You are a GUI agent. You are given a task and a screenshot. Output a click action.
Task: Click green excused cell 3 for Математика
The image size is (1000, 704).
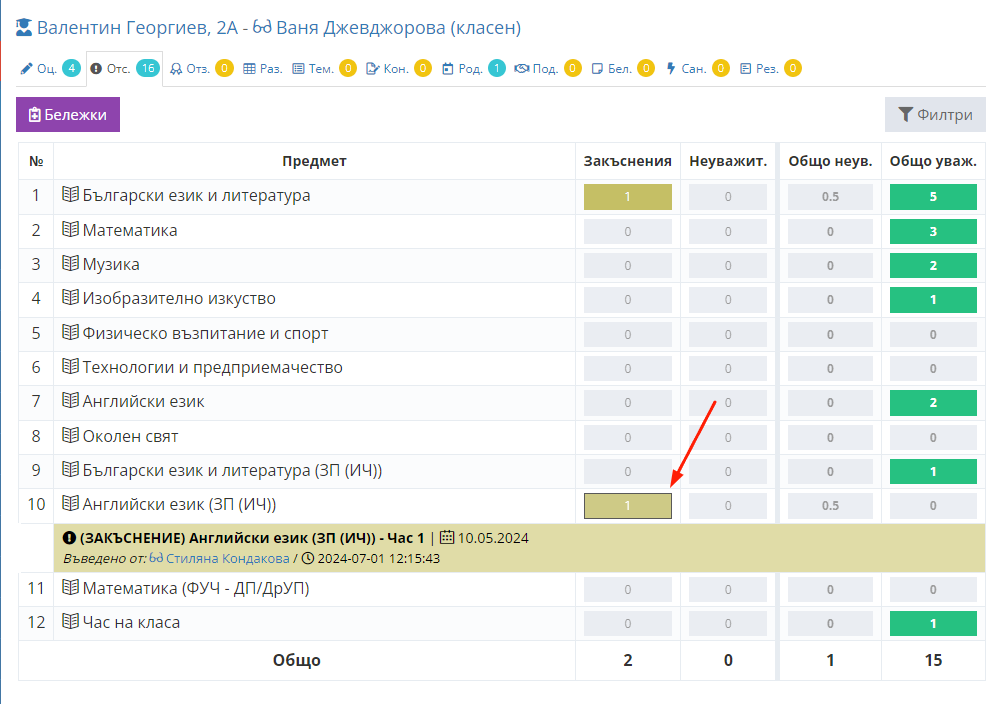coord(932,231)
